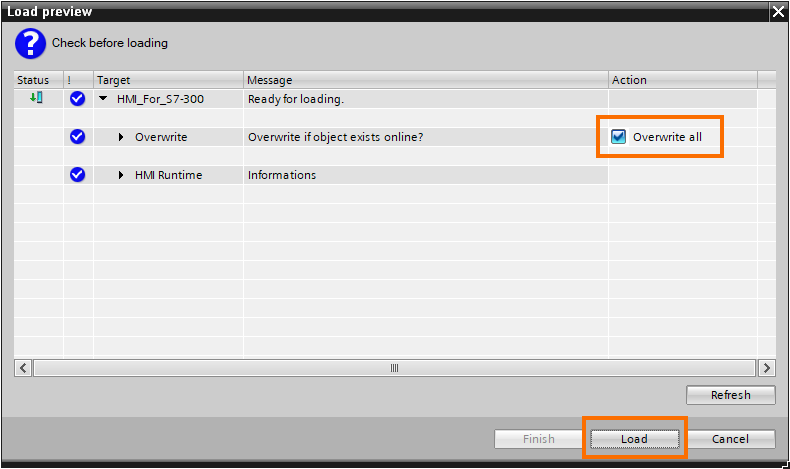
Task: Click the Message column header
Action: click(270, 80)
